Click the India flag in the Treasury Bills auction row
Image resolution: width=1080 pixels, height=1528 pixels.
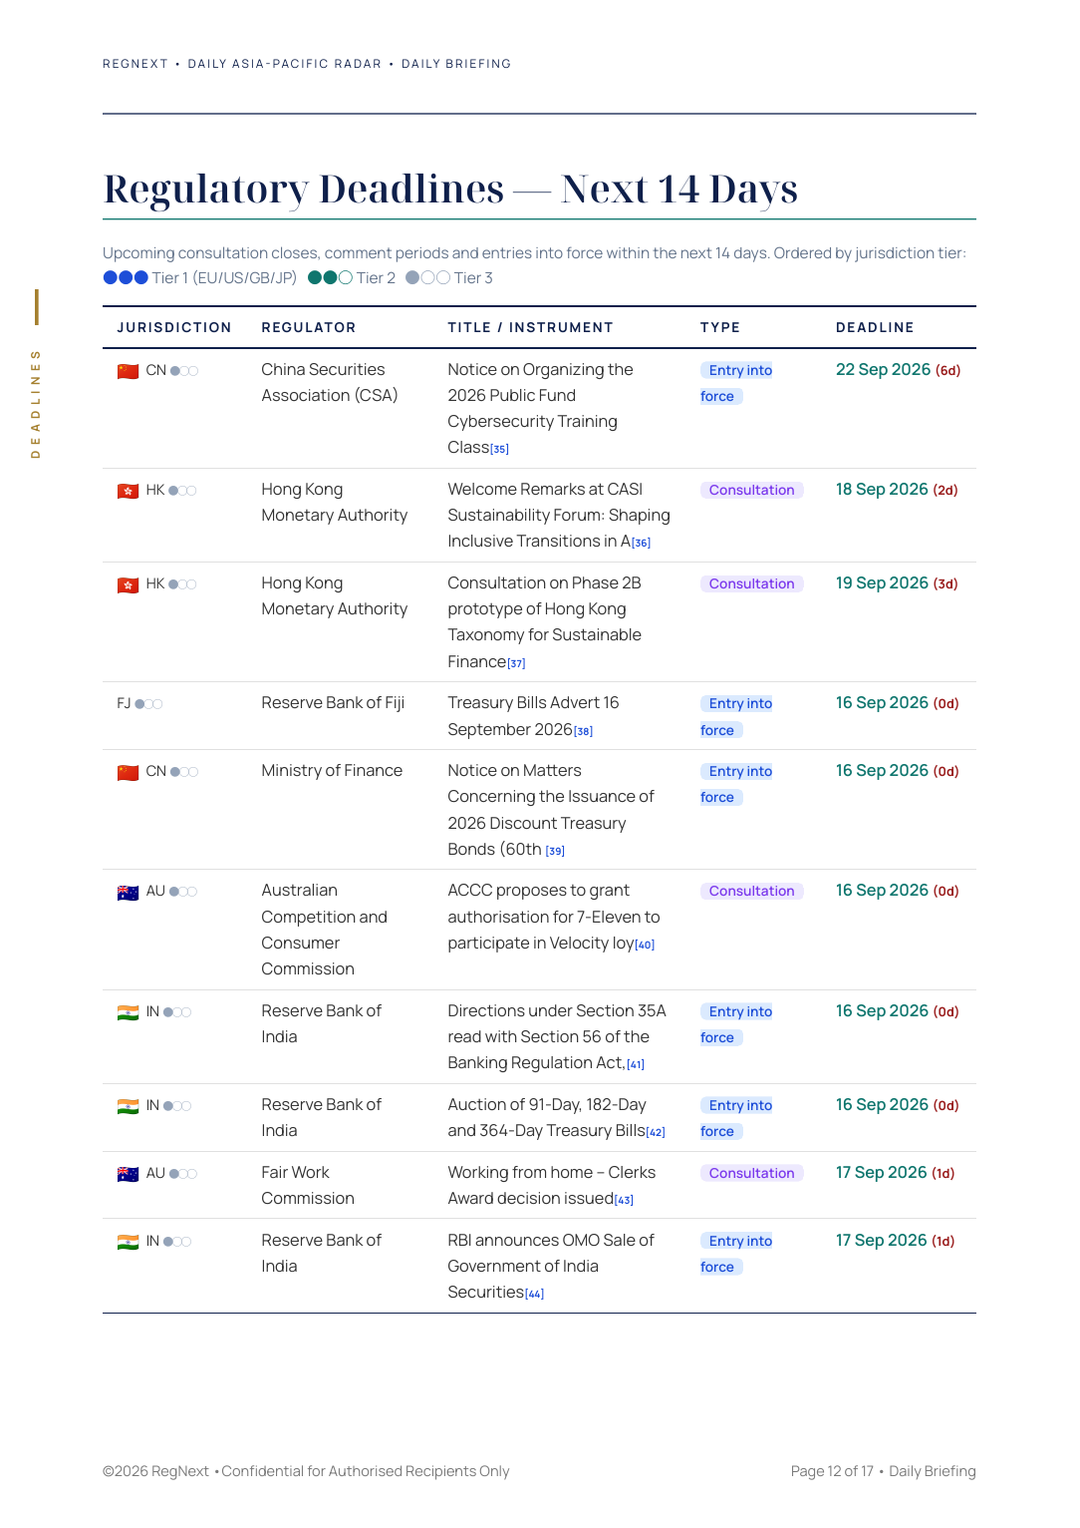128,1106
